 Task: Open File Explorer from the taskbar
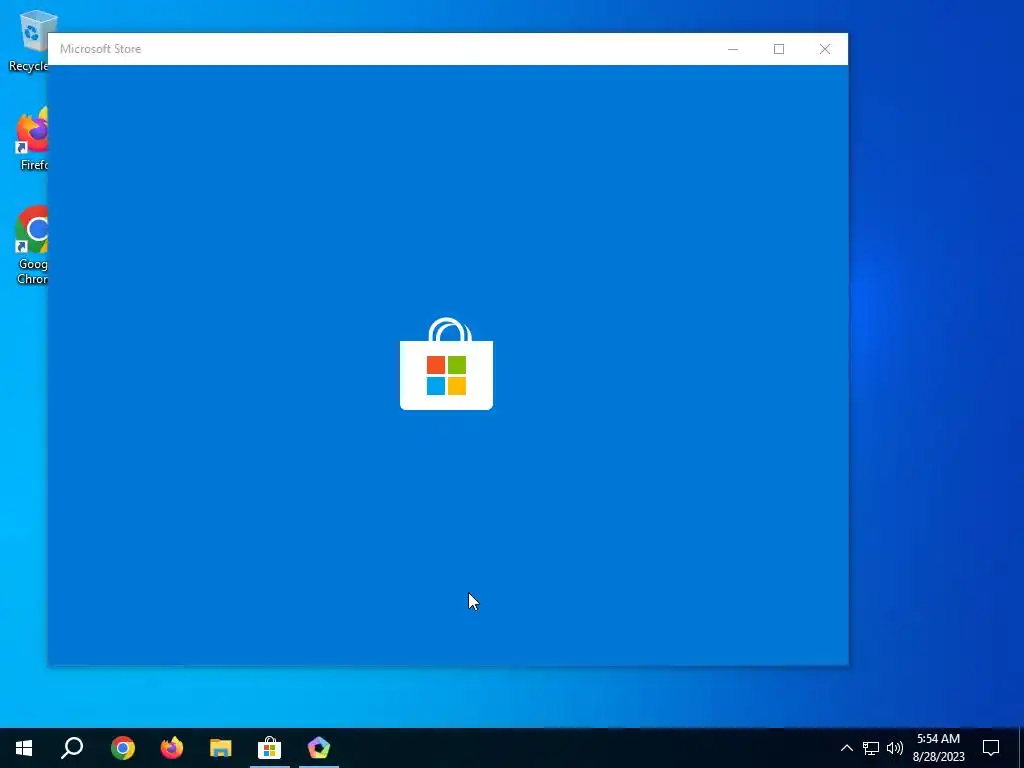[x=221, y=748]
